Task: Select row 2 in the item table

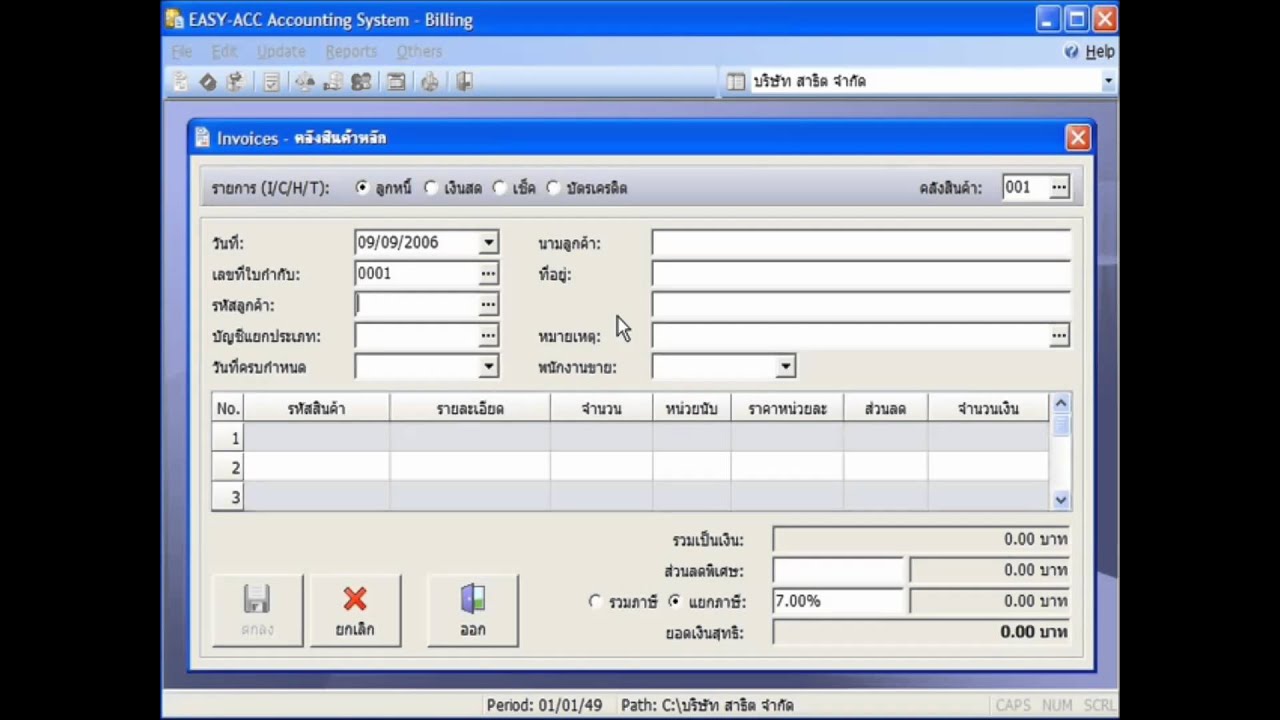Action: point(630,467)
